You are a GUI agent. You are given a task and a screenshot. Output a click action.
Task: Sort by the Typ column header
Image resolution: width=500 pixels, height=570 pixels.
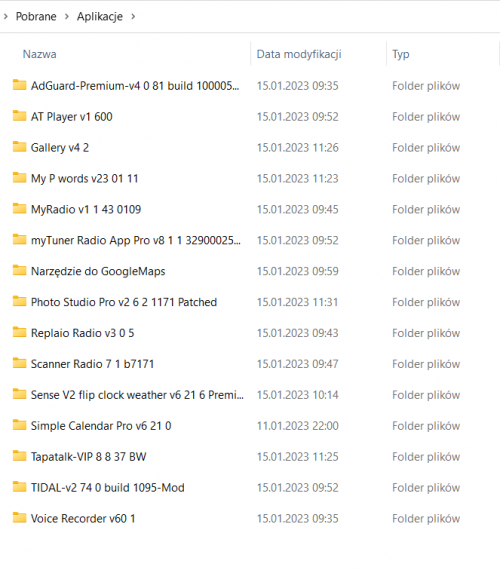coord(401,55)
